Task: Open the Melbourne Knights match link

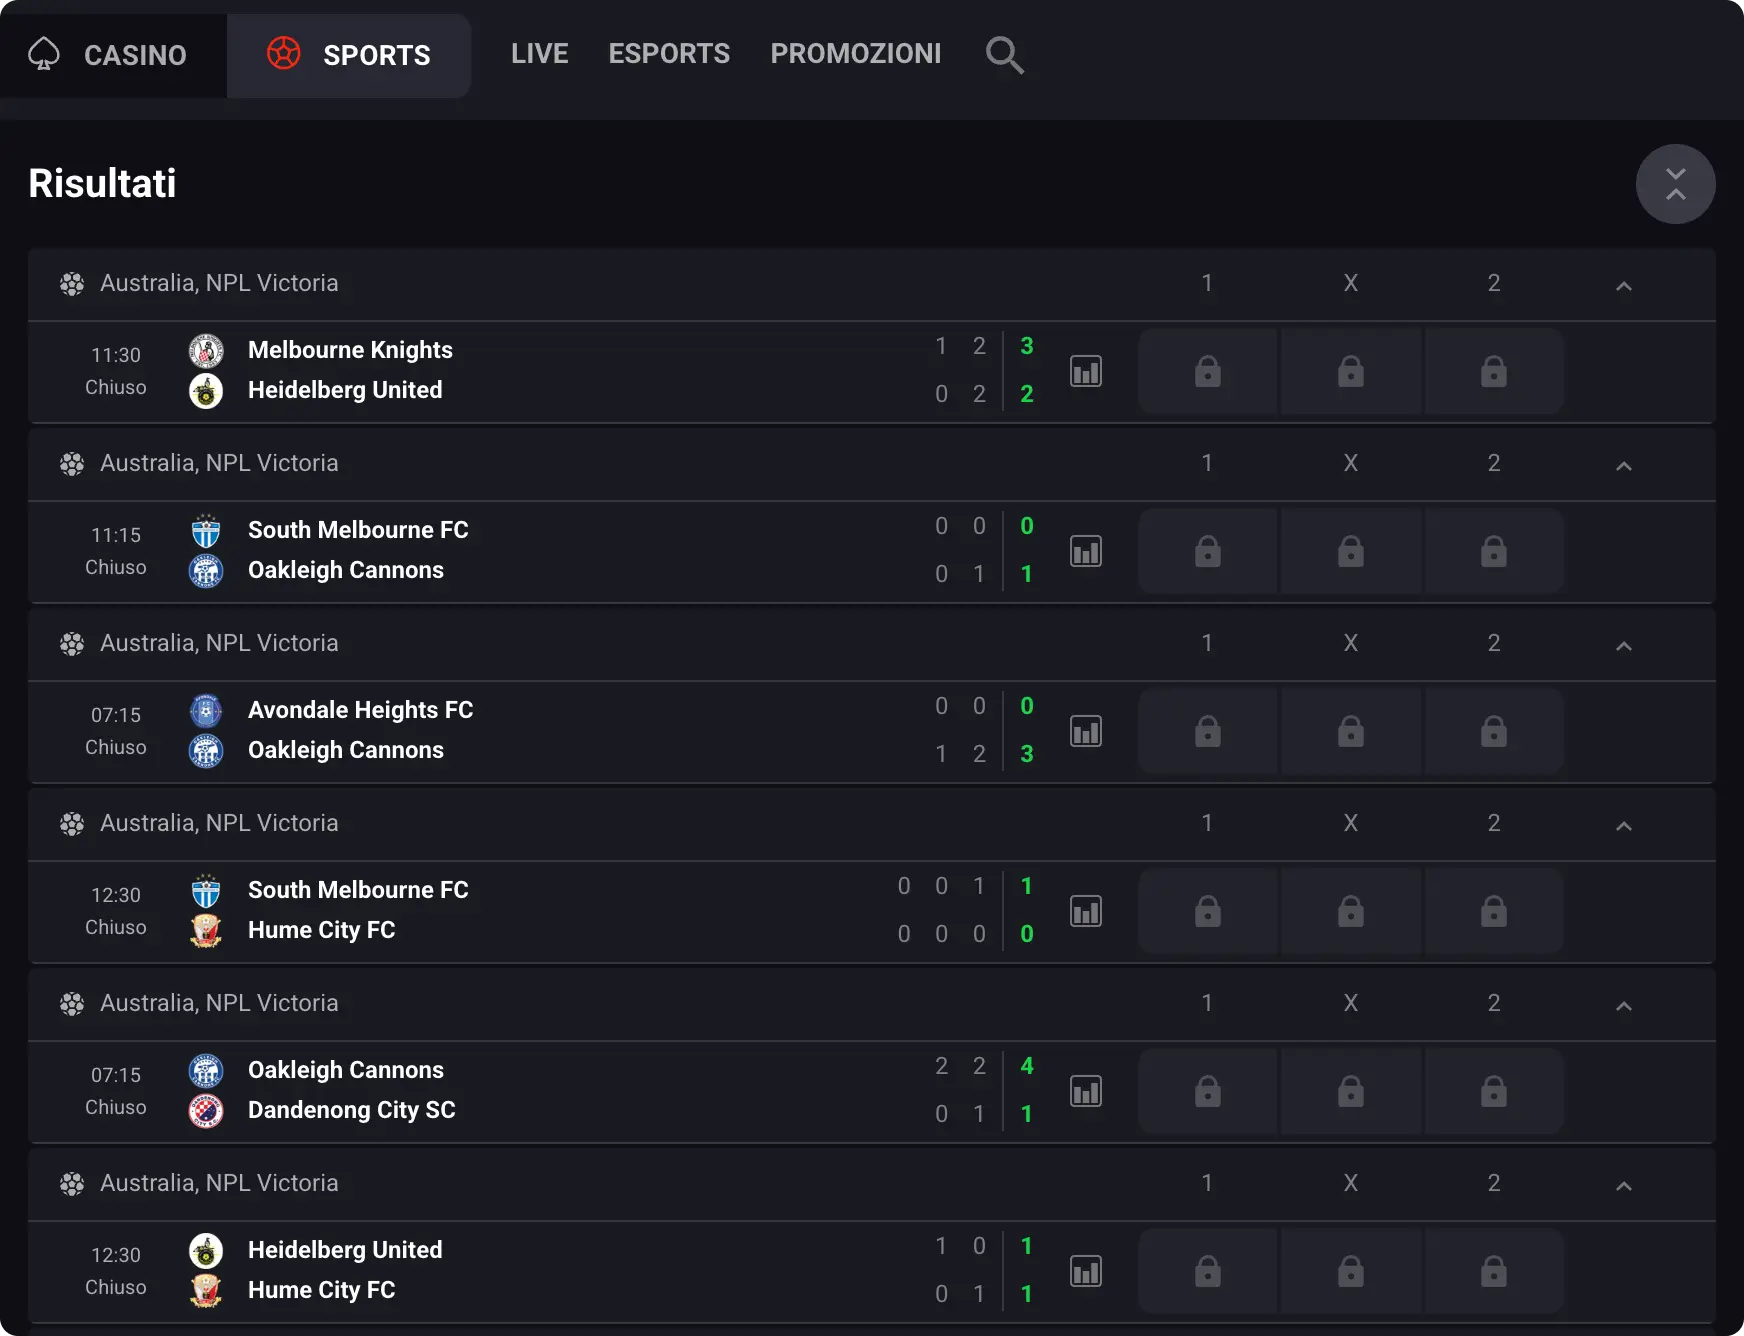Action: pyautogui.click(x=350, y=350)
